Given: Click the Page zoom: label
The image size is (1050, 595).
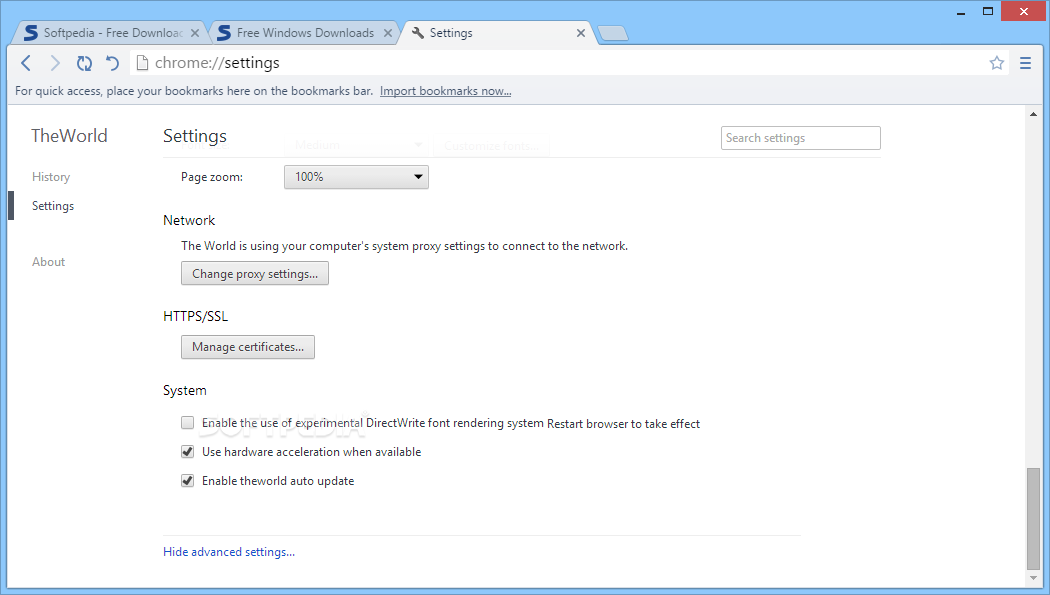Looking at the screenshot, I should [212, 177].
